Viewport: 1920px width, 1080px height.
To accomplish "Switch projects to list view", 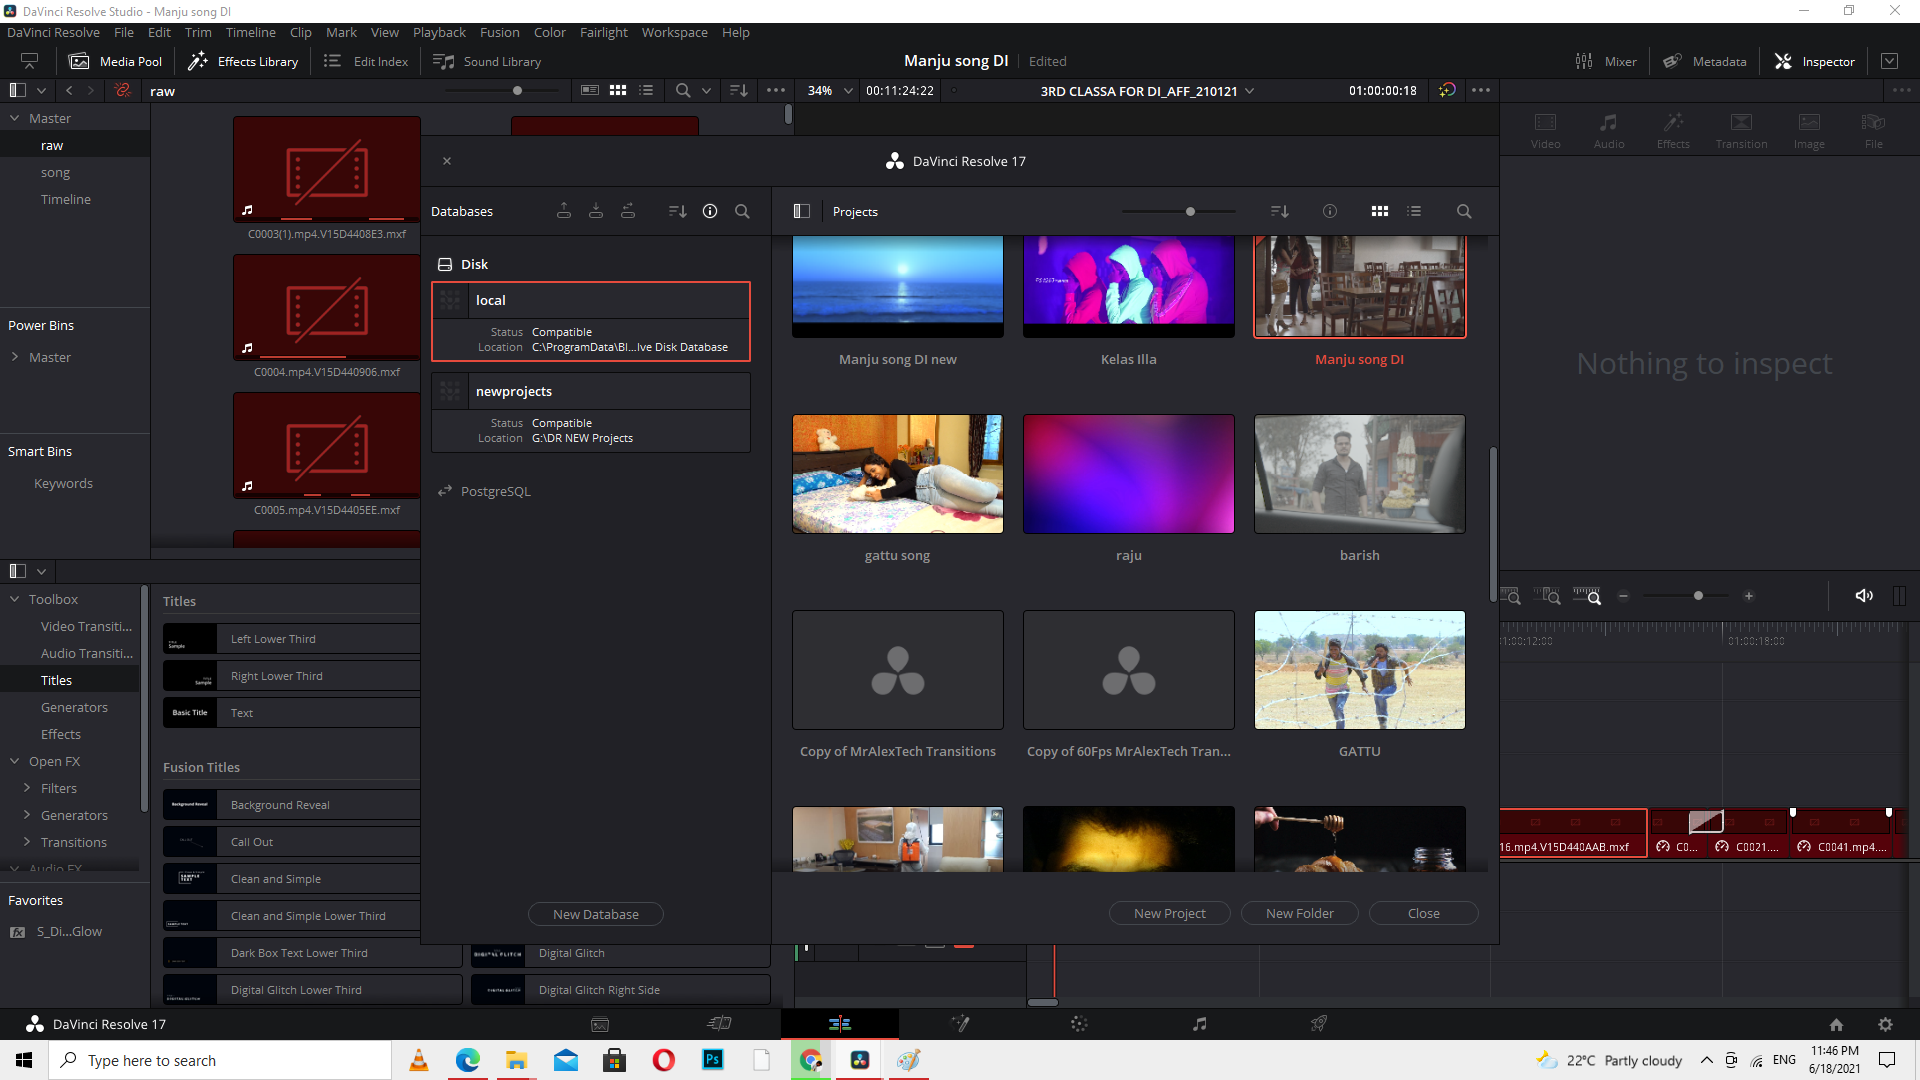I will [1414, 211].
